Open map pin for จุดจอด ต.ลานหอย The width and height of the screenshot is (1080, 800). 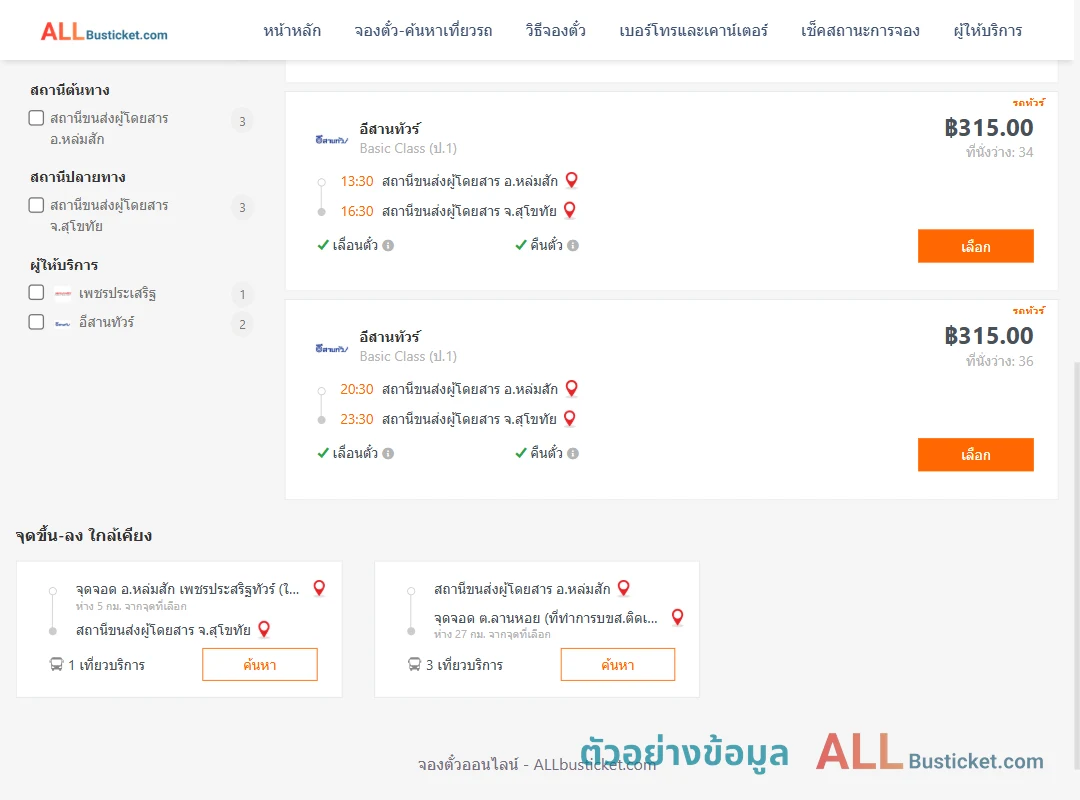pos(678,617)
